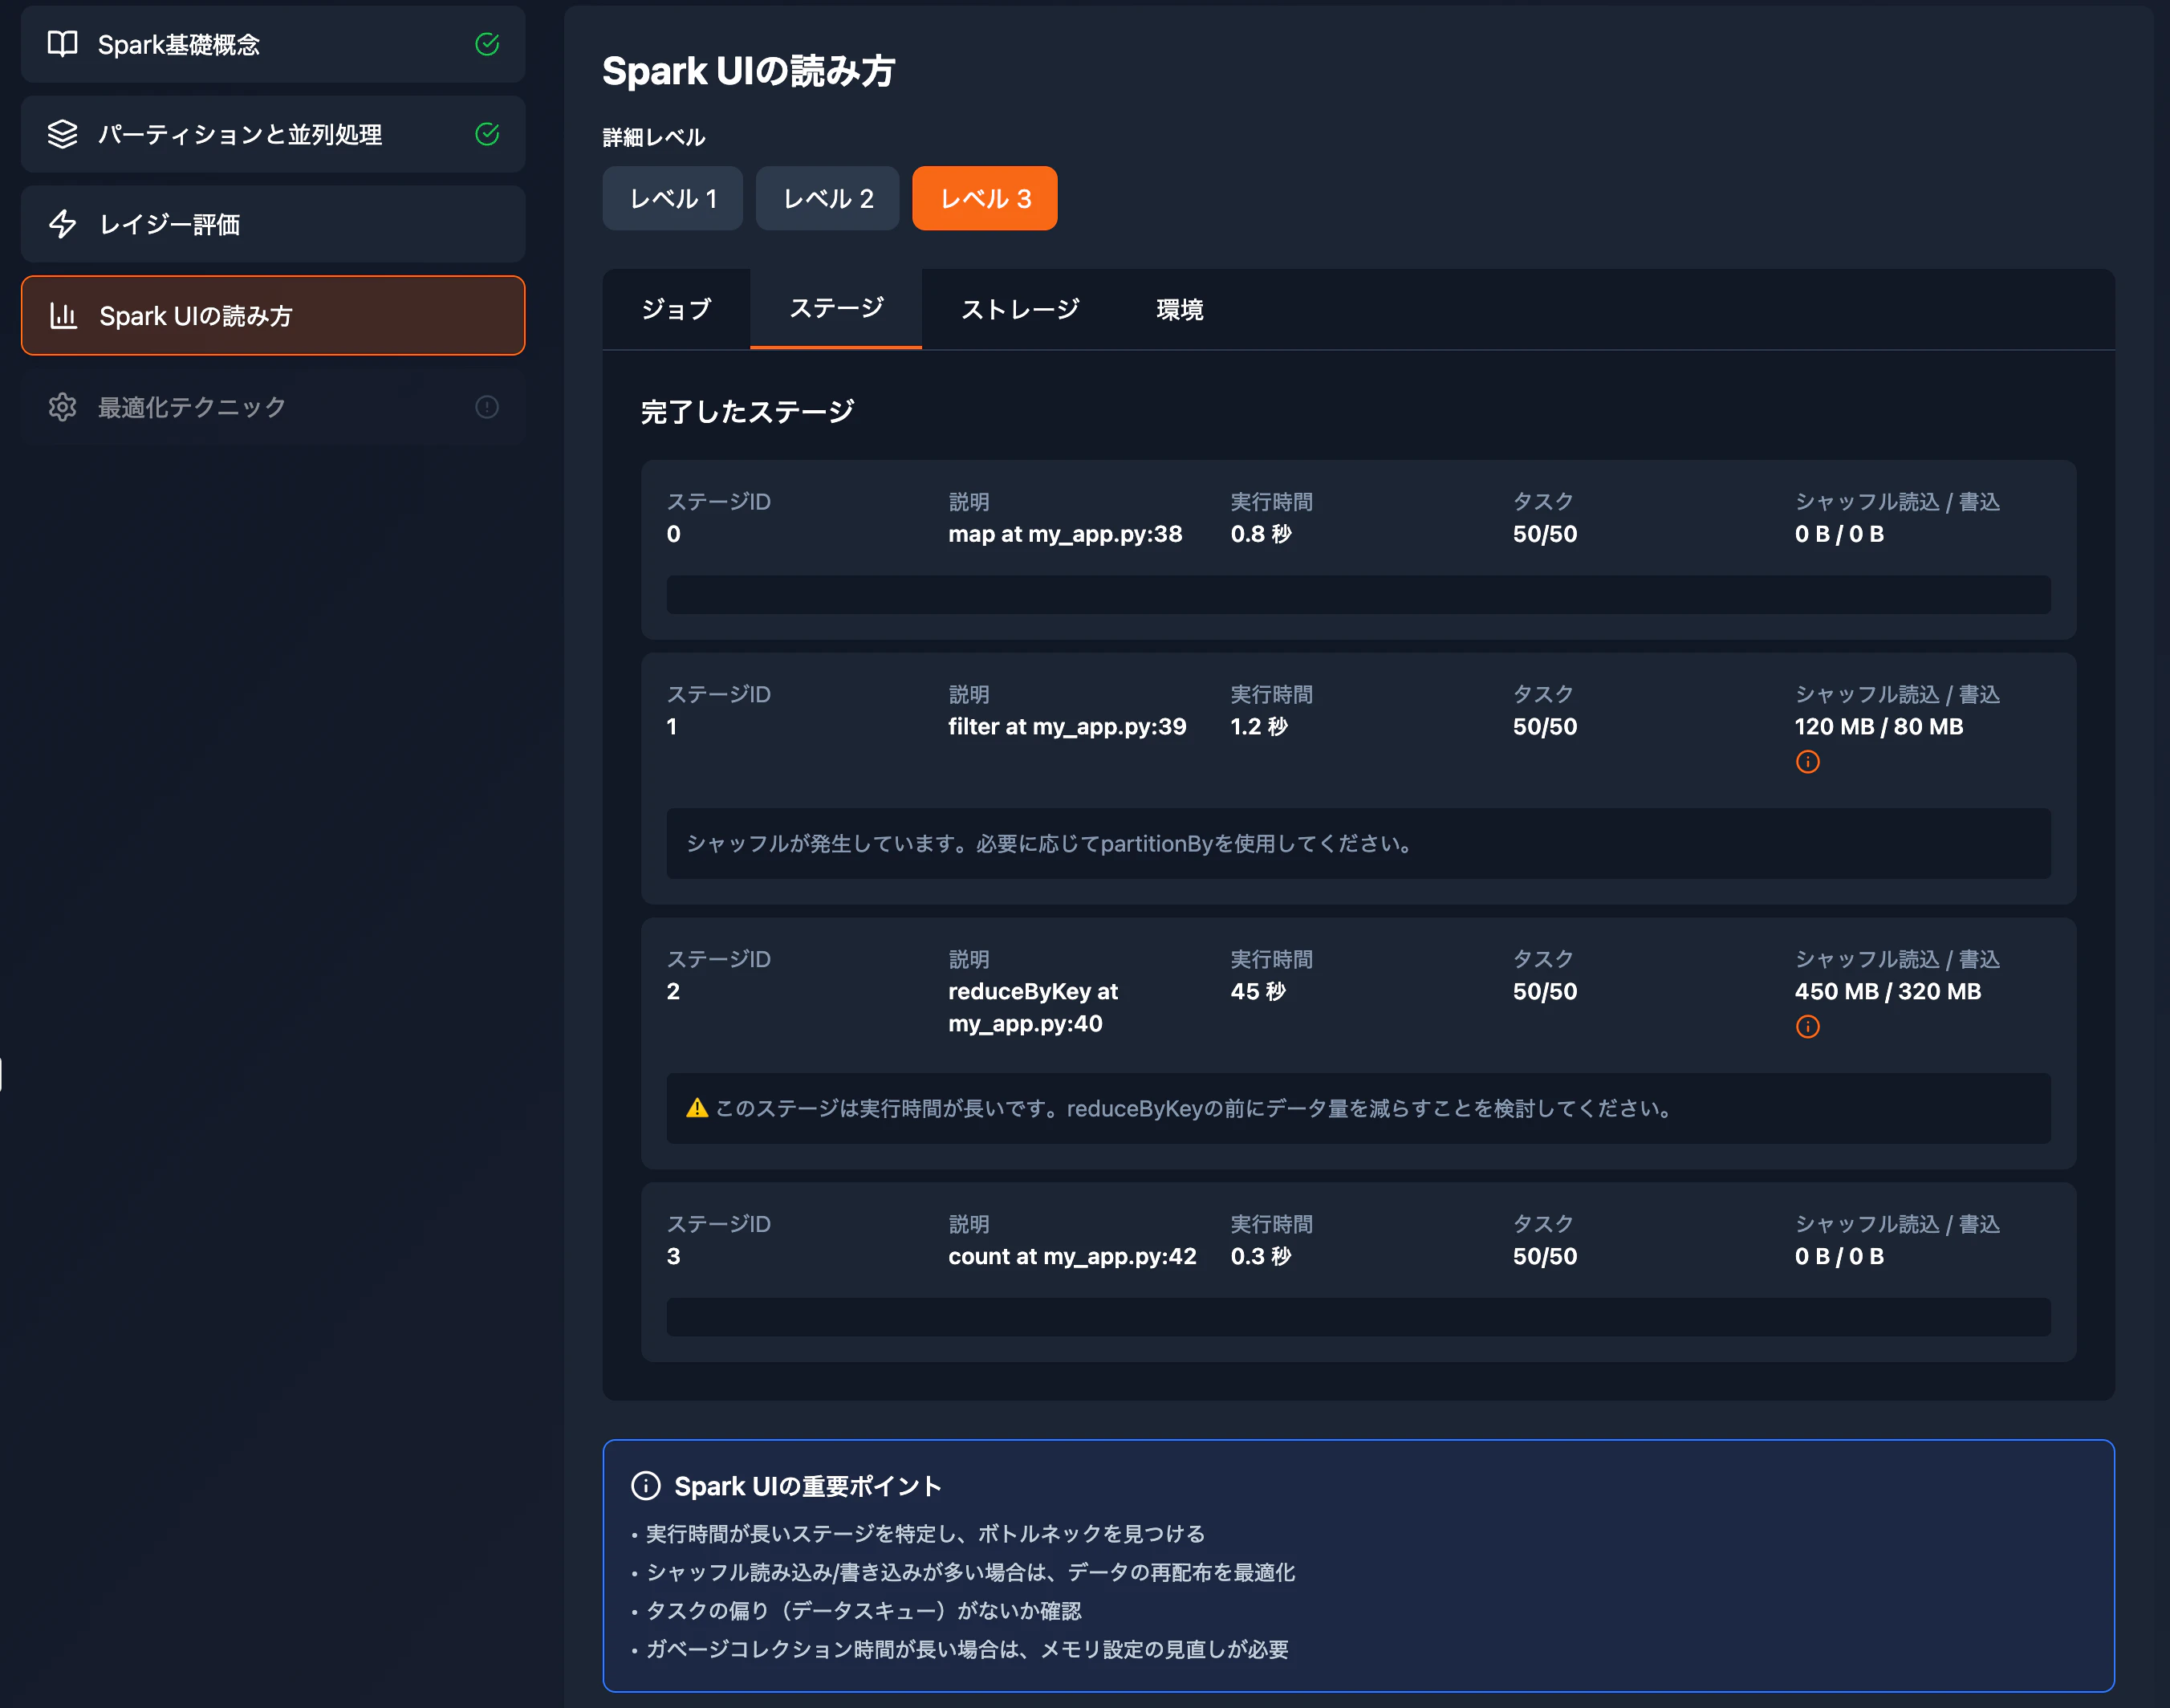Click the lightning bolt icon for レイジー評価
Viewport: 2170px width, 1708px height.
(x=62, y=224)
